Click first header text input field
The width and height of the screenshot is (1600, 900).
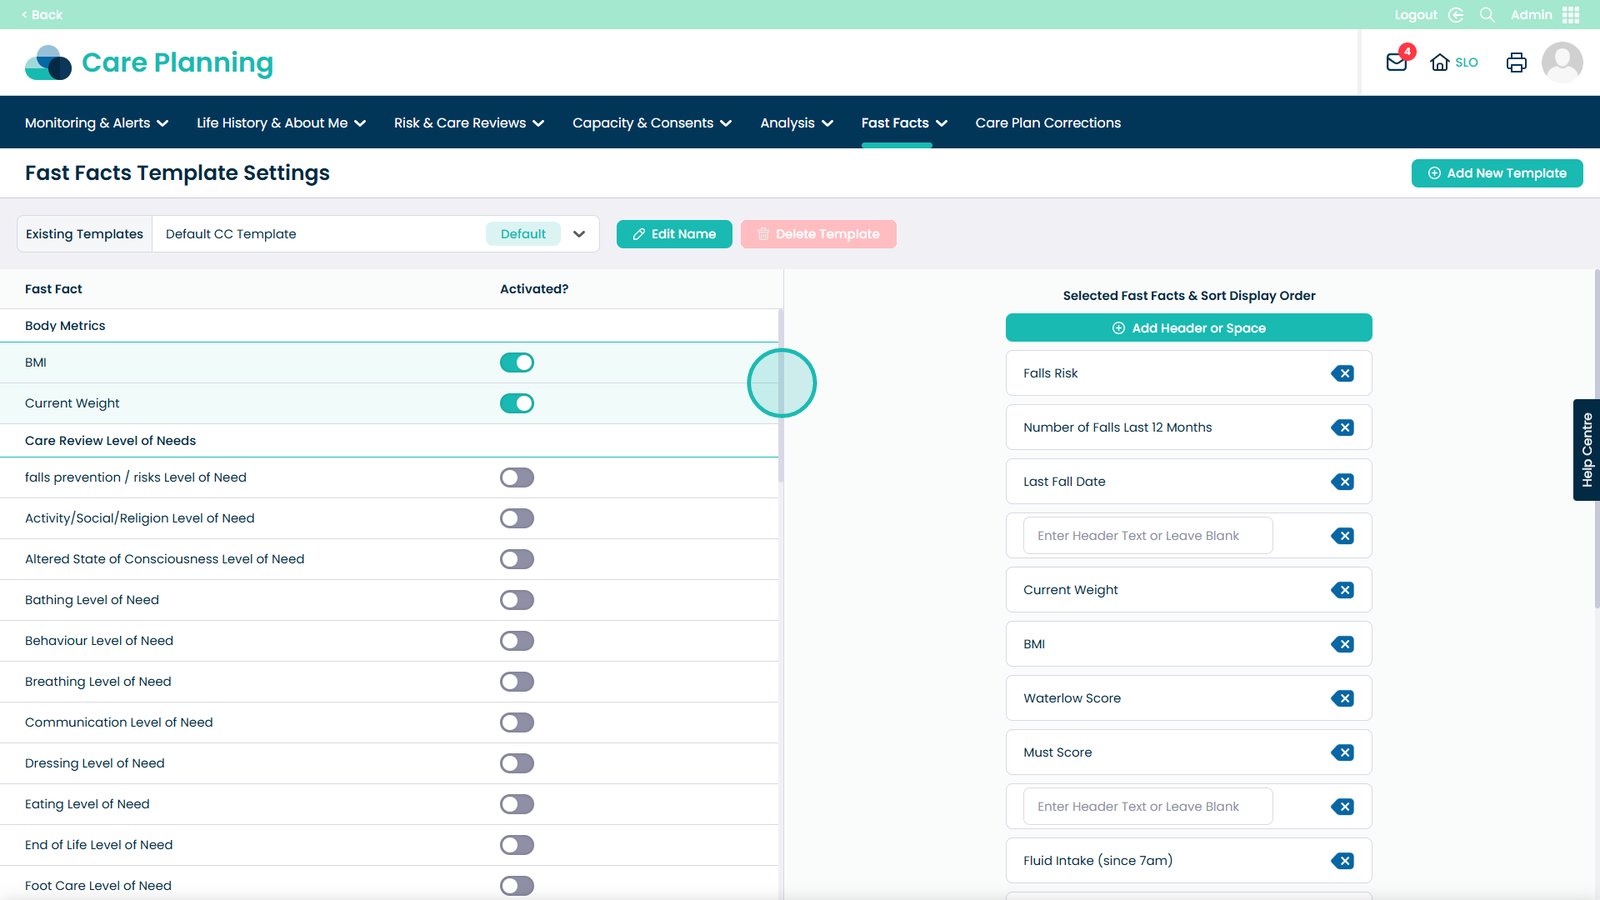tap(1147, 536)
